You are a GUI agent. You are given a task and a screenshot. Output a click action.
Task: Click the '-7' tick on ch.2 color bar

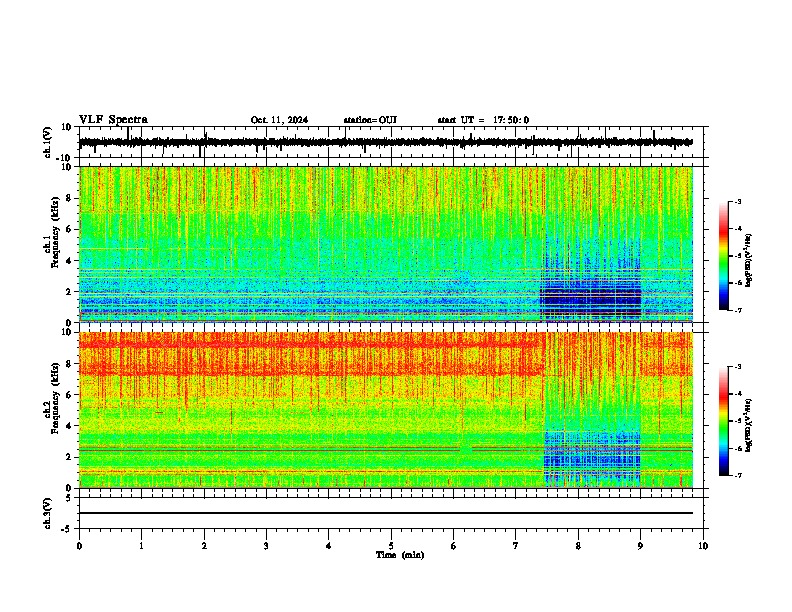pos(737,475)
